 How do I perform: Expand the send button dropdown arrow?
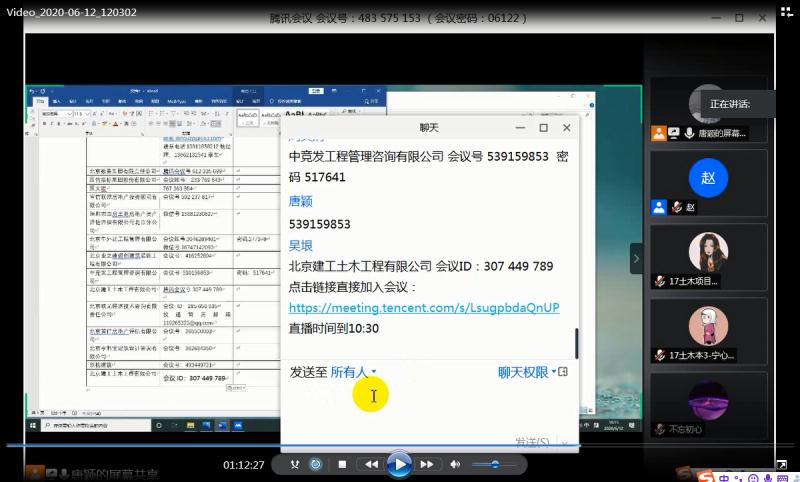coord(565,443)
